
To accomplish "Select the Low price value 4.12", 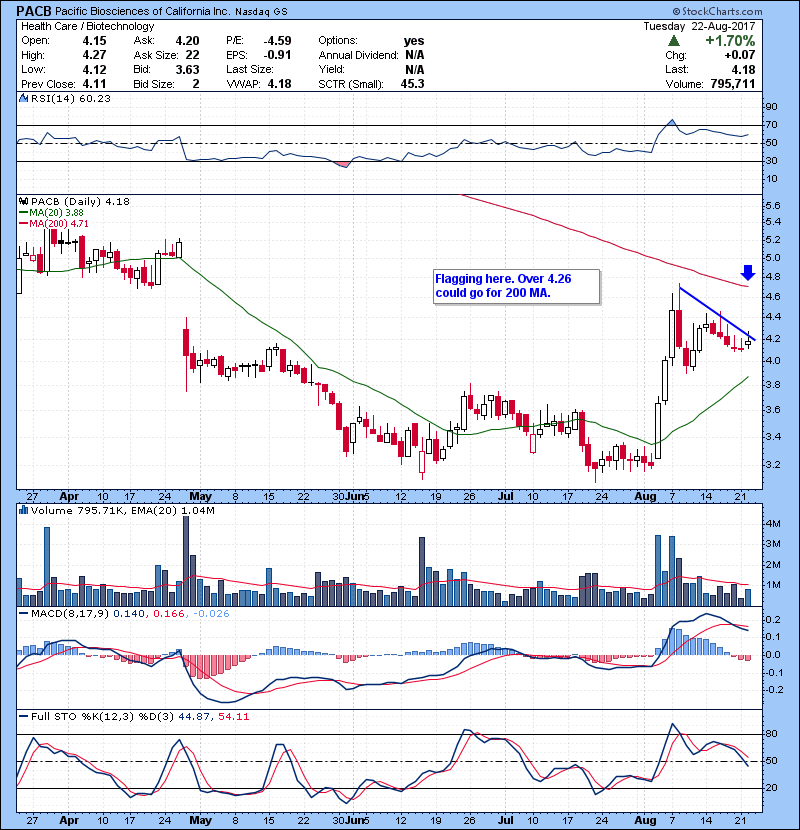I will (94, 69).
